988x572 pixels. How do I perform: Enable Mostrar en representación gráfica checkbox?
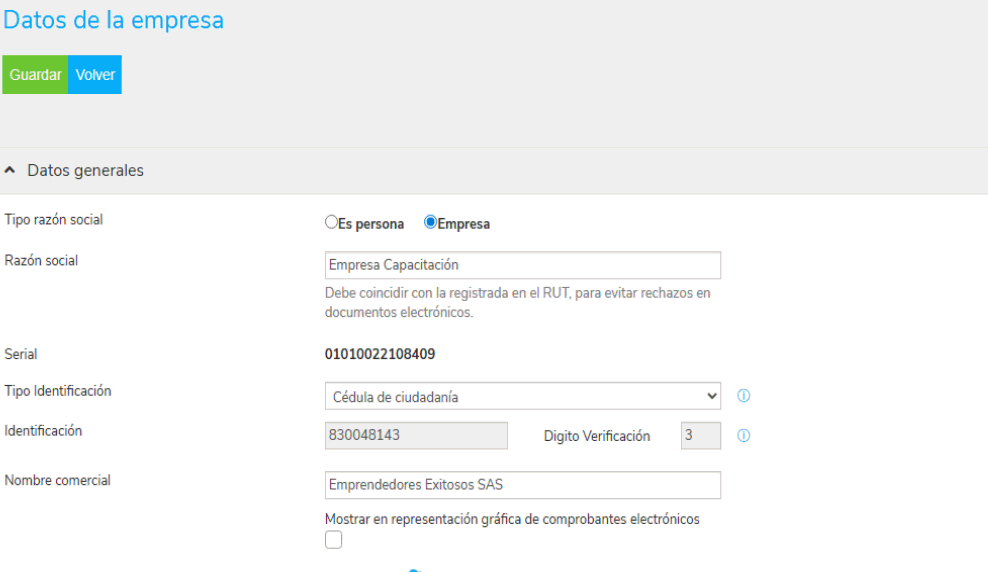[x=333, y=540]
